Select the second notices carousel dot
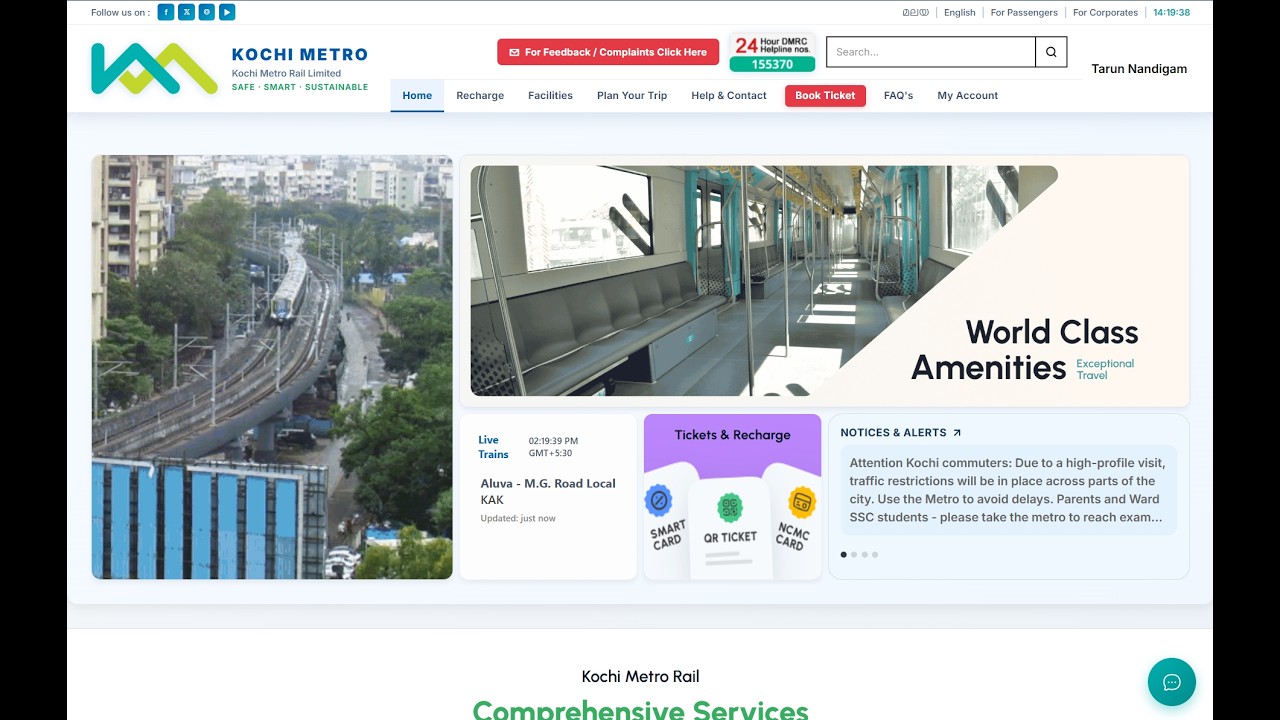 coord(854,554)
